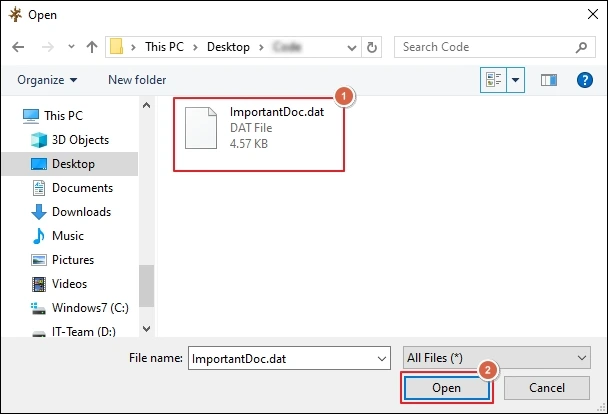This screenshot has height=414, width=608.
Task: Click the sidebar scroll up arrow
Action: click(146, 105)
